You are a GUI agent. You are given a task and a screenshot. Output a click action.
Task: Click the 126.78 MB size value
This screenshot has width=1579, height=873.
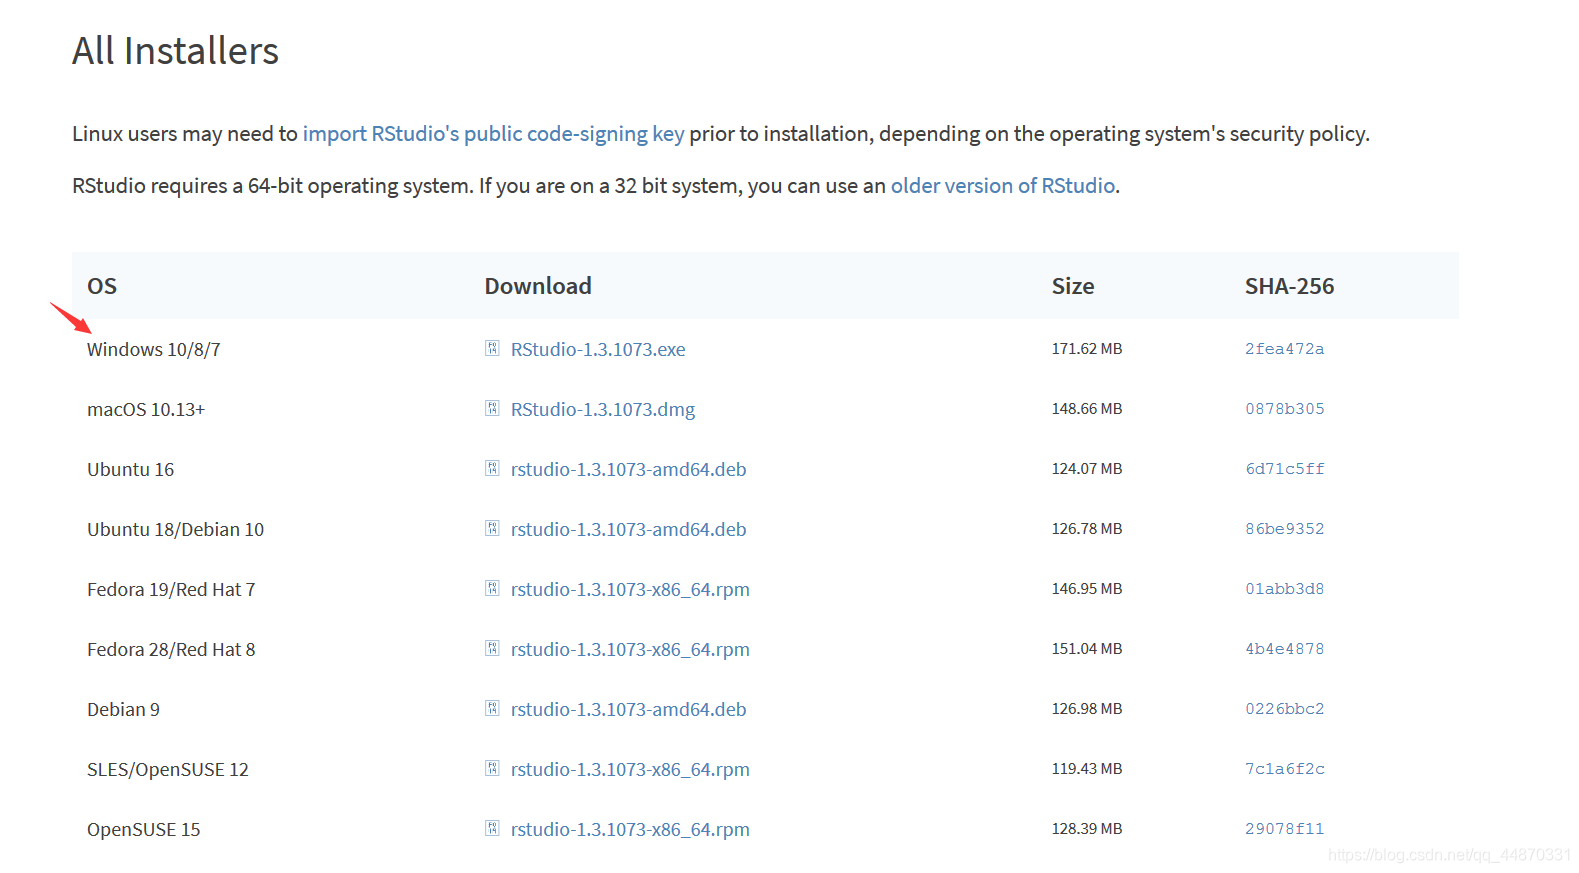tap(1087, 529)
